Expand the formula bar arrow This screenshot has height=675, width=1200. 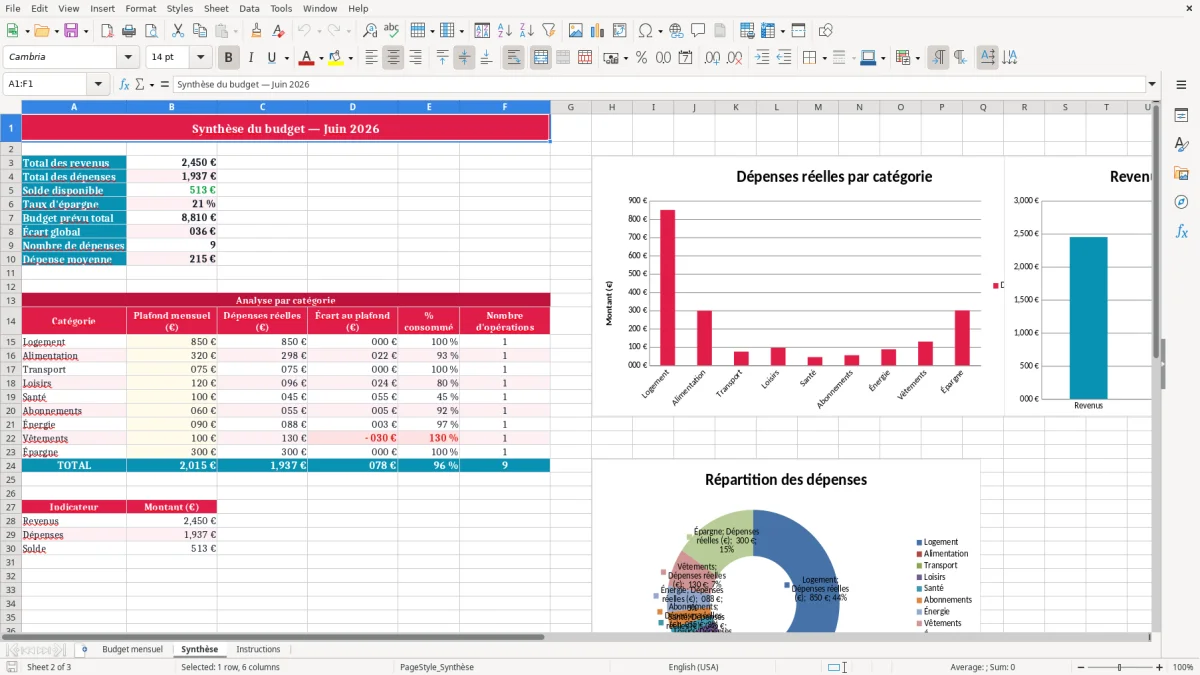1152,84
